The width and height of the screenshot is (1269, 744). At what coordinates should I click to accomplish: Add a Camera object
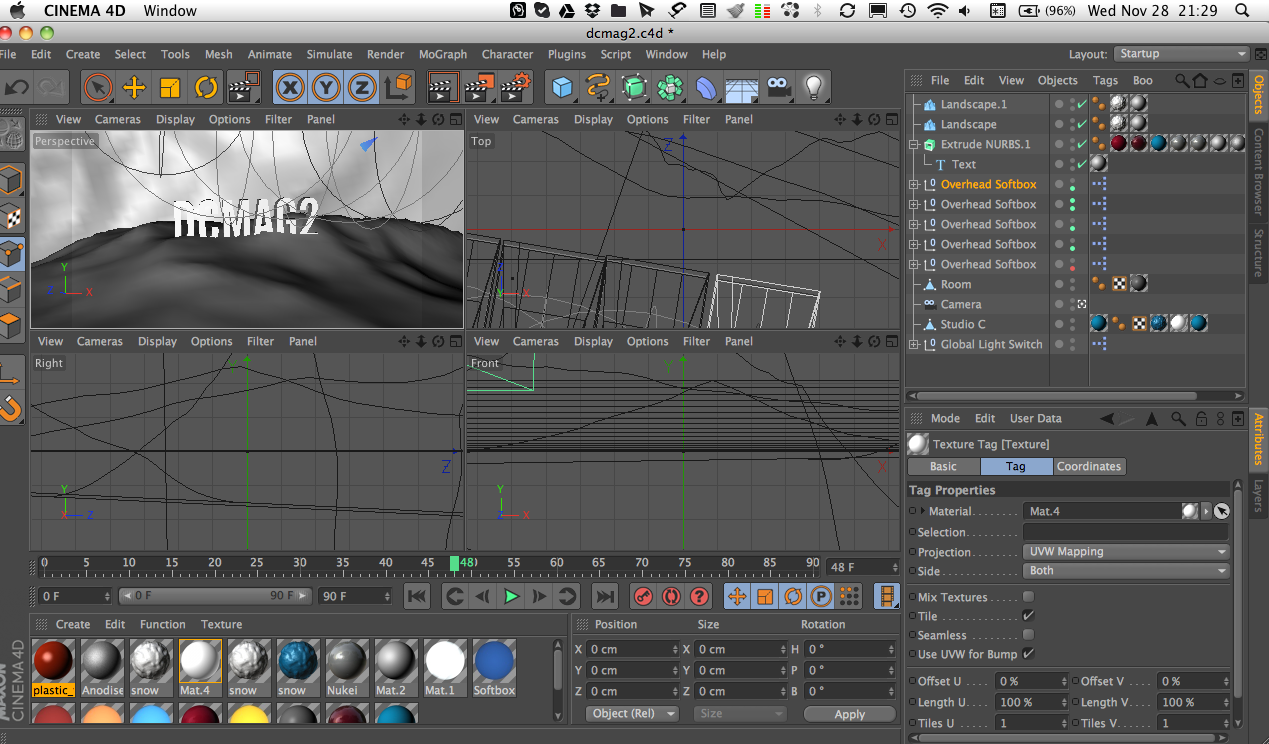point(778,87)
